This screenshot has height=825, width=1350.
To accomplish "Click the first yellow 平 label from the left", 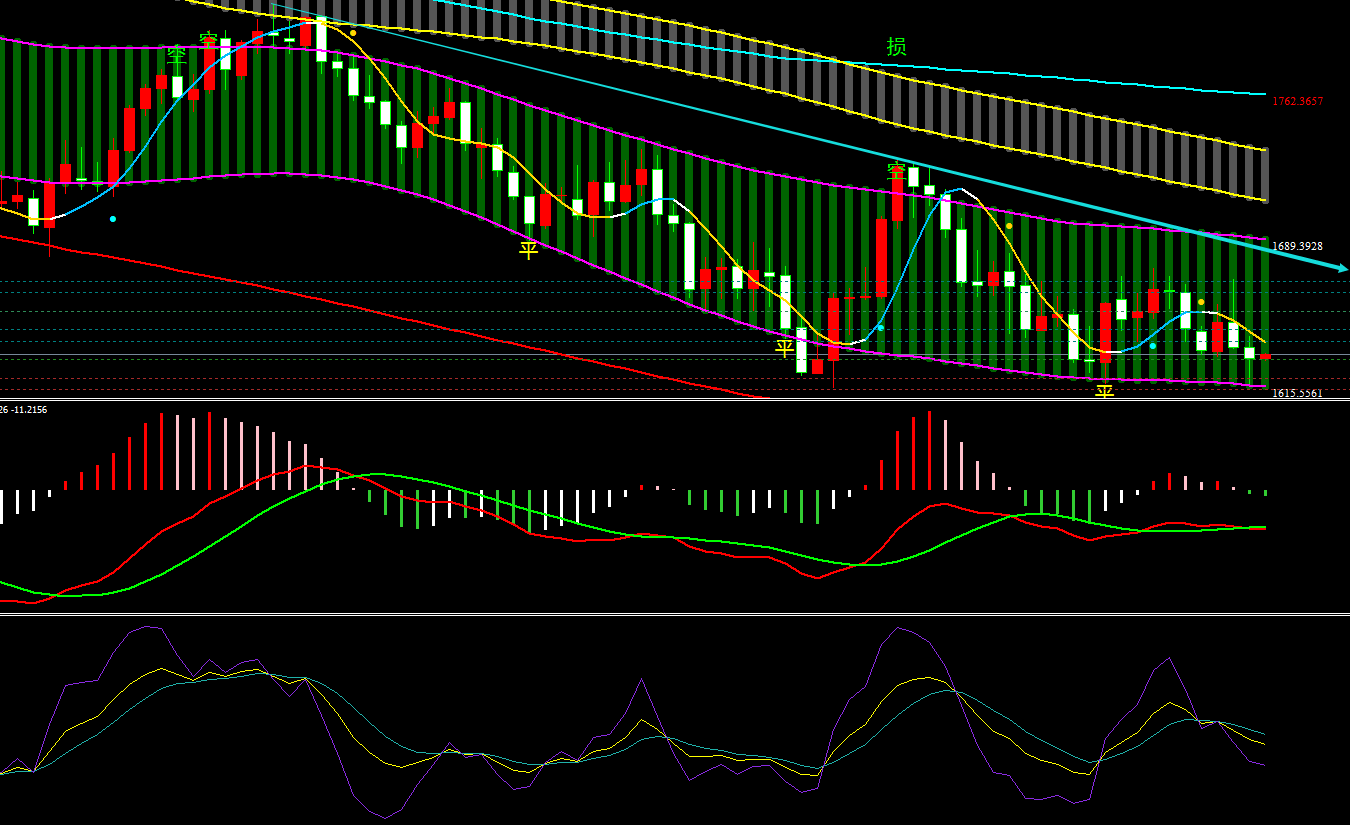I will pyautogui.click(x=528, y=250).
